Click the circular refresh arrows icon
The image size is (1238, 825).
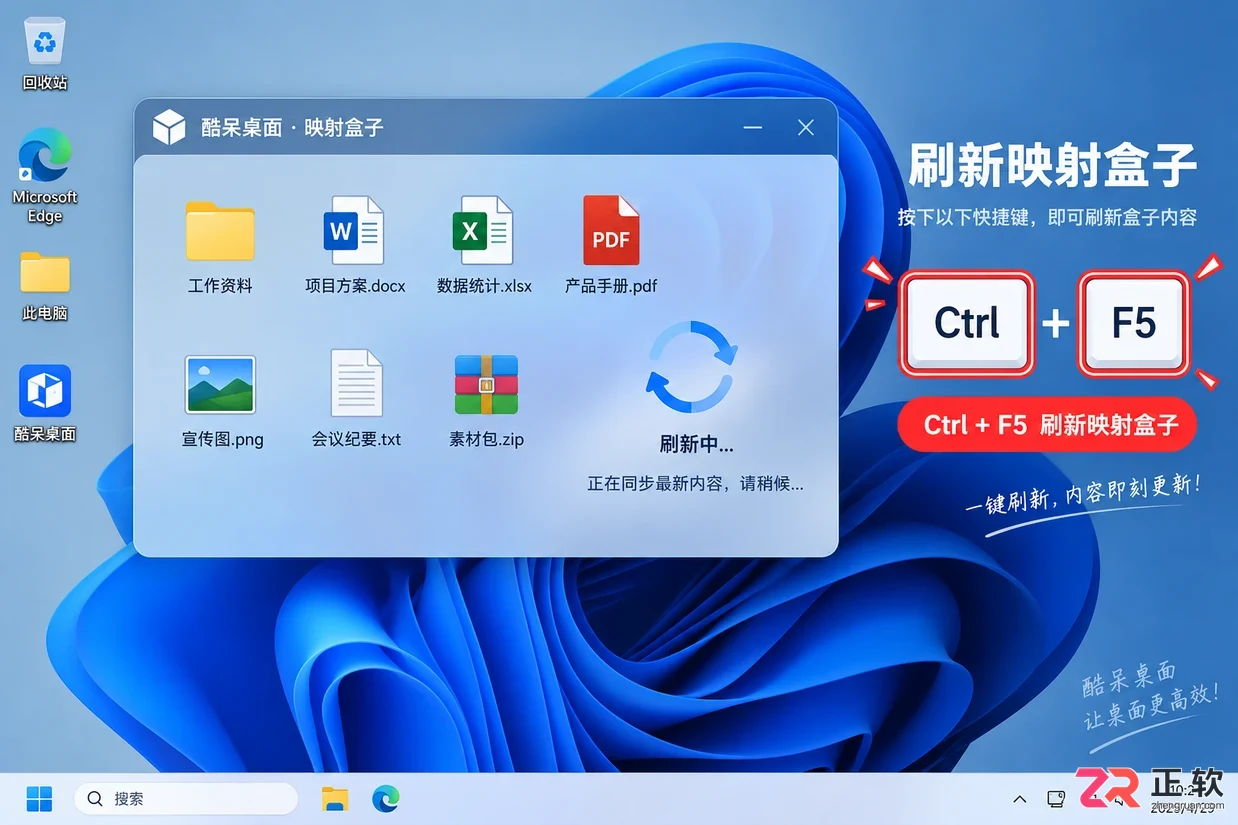click(x=692, y=367)
